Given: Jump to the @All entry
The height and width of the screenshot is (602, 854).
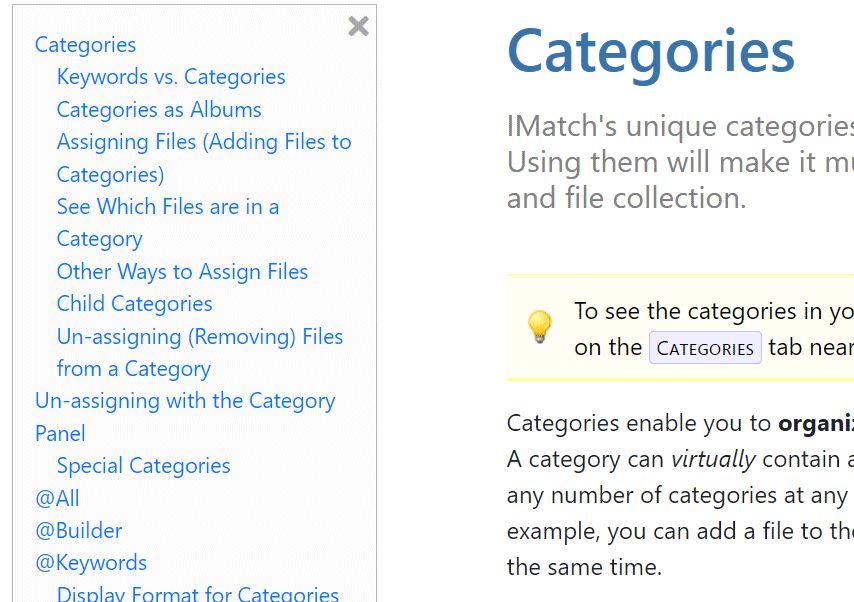Looking at the screenshot, I should pos(57,498).
